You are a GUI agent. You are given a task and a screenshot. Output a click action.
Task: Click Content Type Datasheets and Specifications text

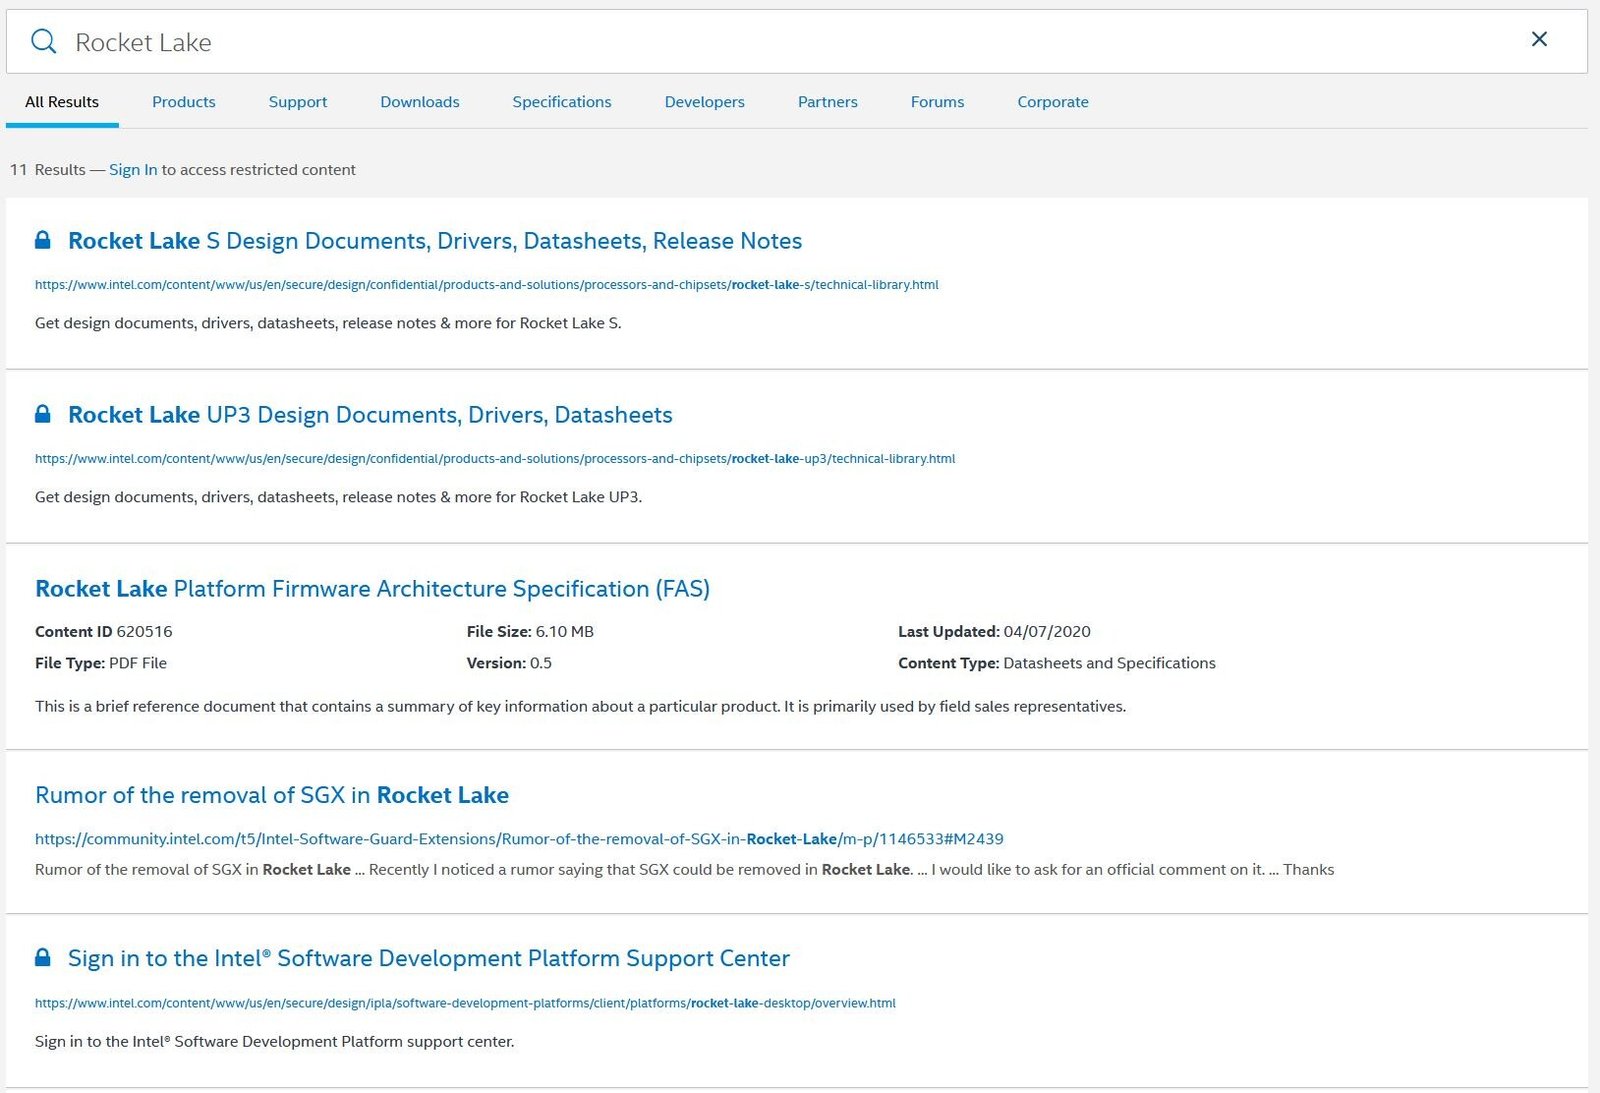(x=1057, y=663)
